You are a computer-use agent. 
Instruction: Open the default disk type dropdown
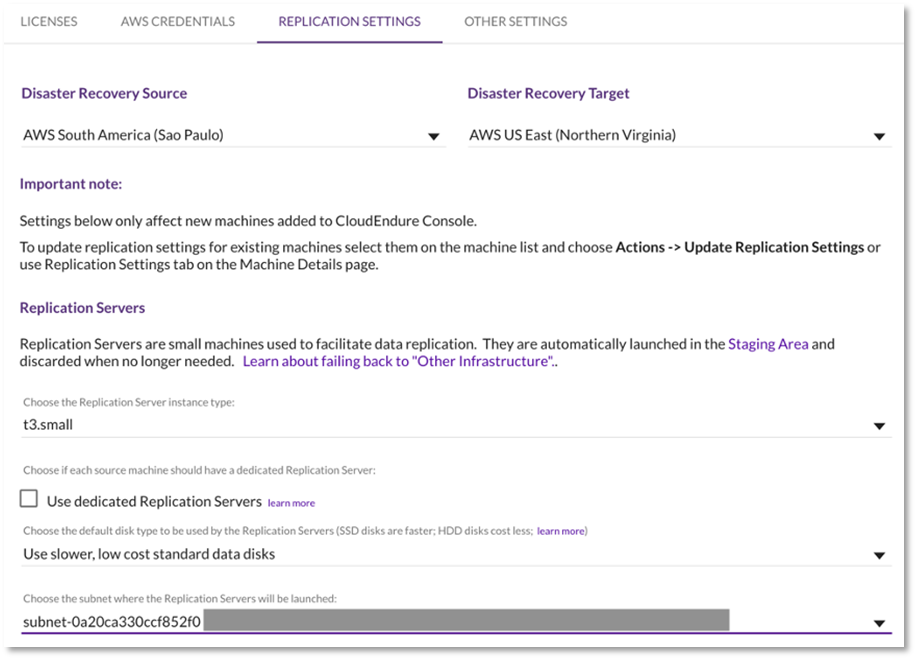(456, 554)
